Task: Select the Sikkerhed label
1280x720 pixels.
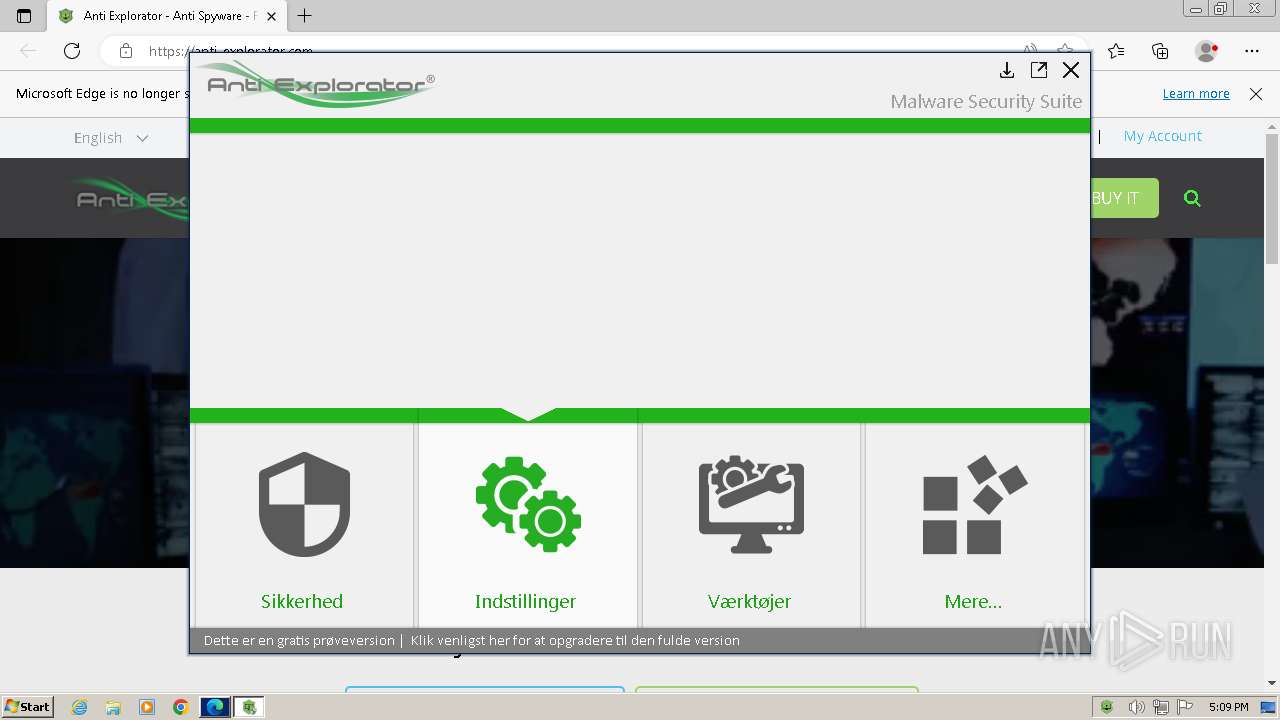Action: coord(302,601)
